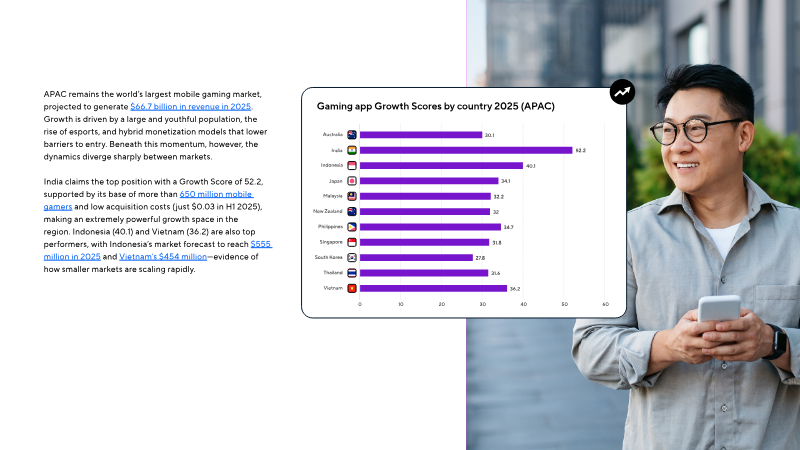Click the Thailand flag icon
This screenshot has width=800, height=450.
tap(352, 273)
